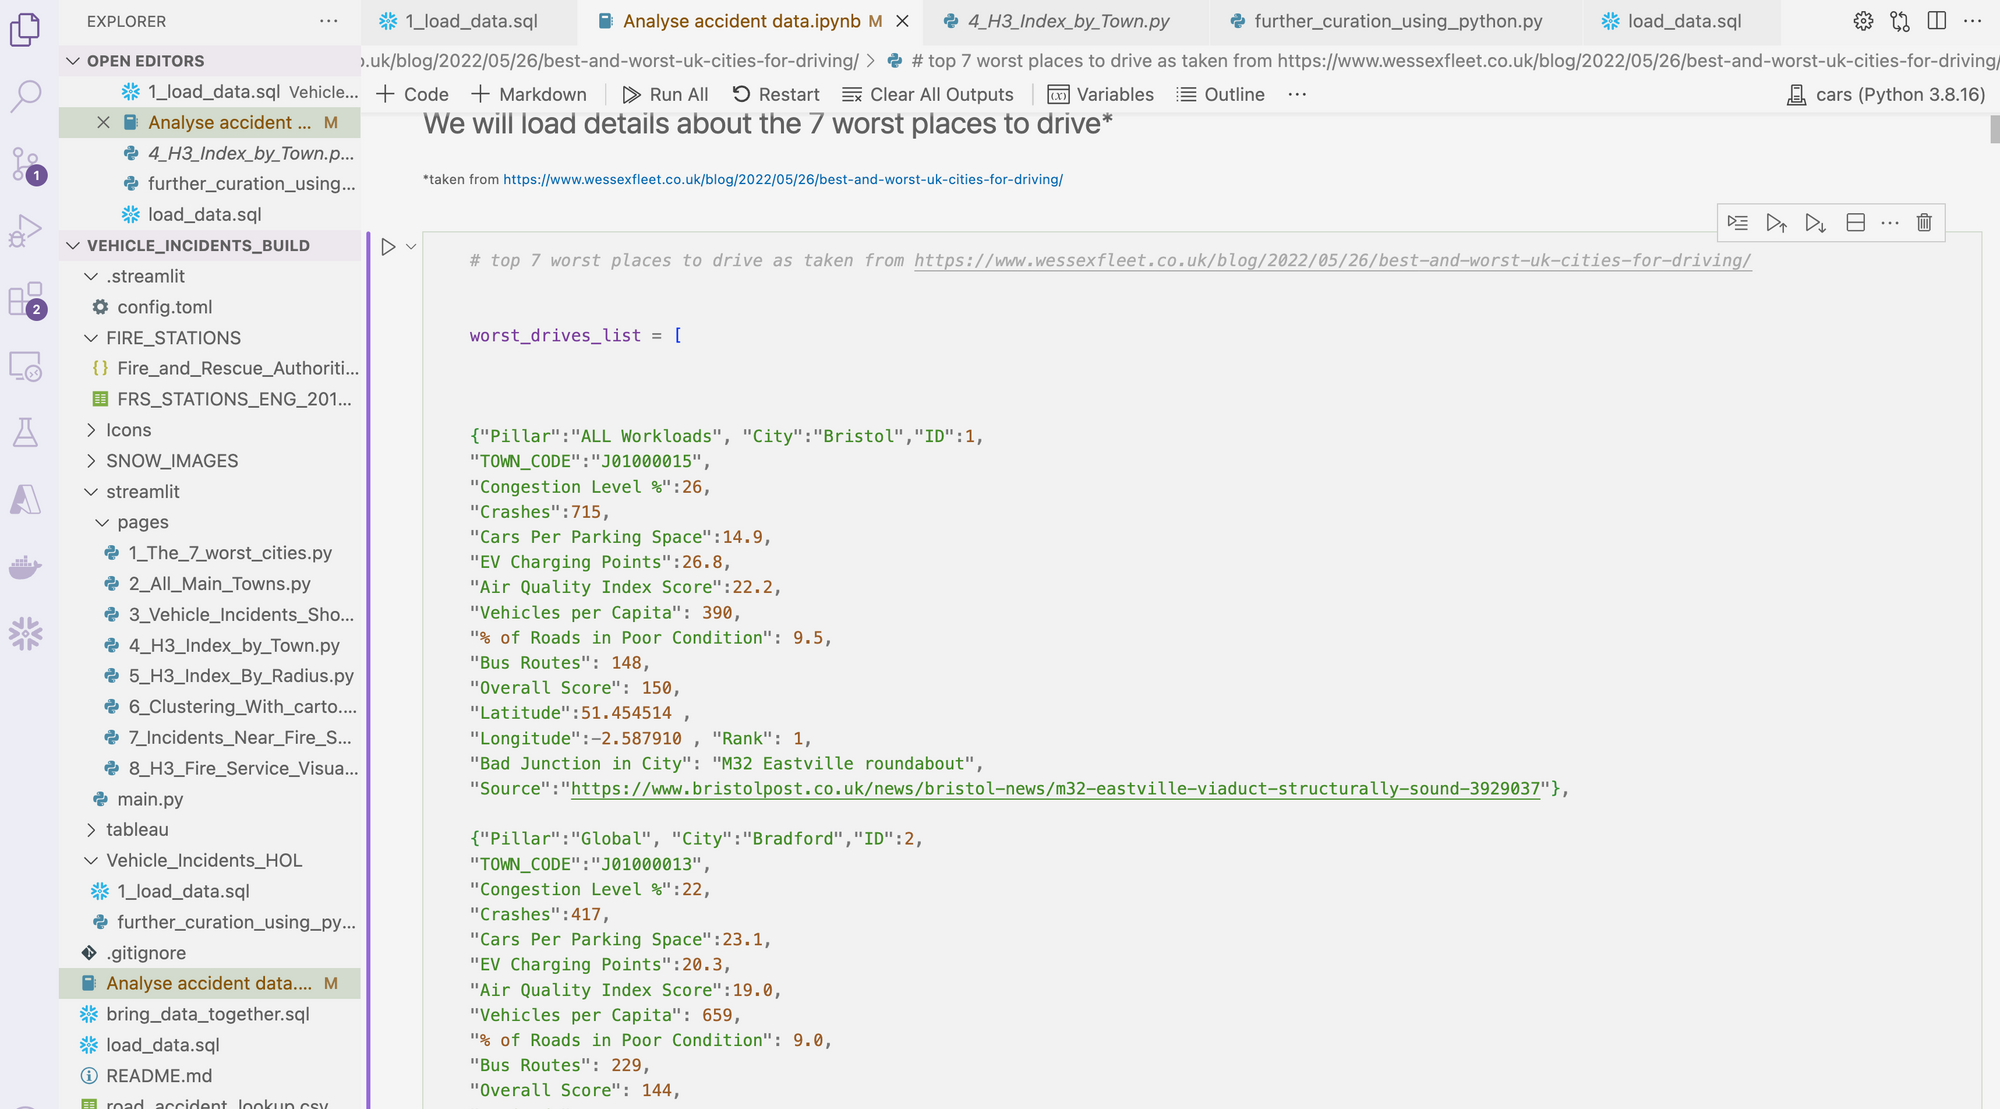Open the Testing flask view
2000x1109 pixels.
25,432
